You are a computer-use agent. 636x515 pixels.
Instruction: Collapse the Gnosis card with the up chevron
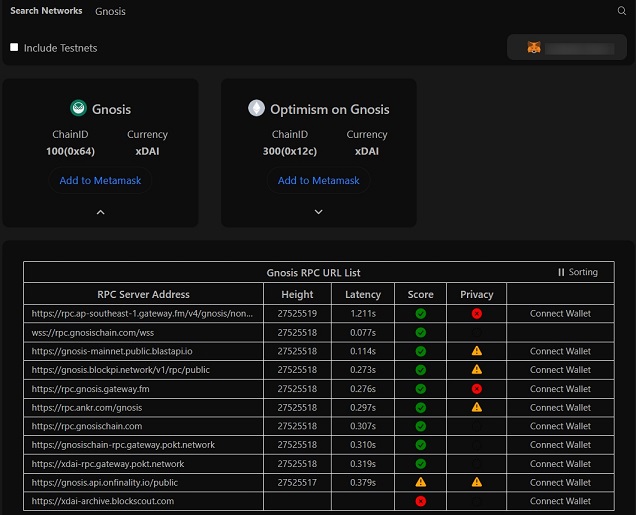(x=99, y=212)
